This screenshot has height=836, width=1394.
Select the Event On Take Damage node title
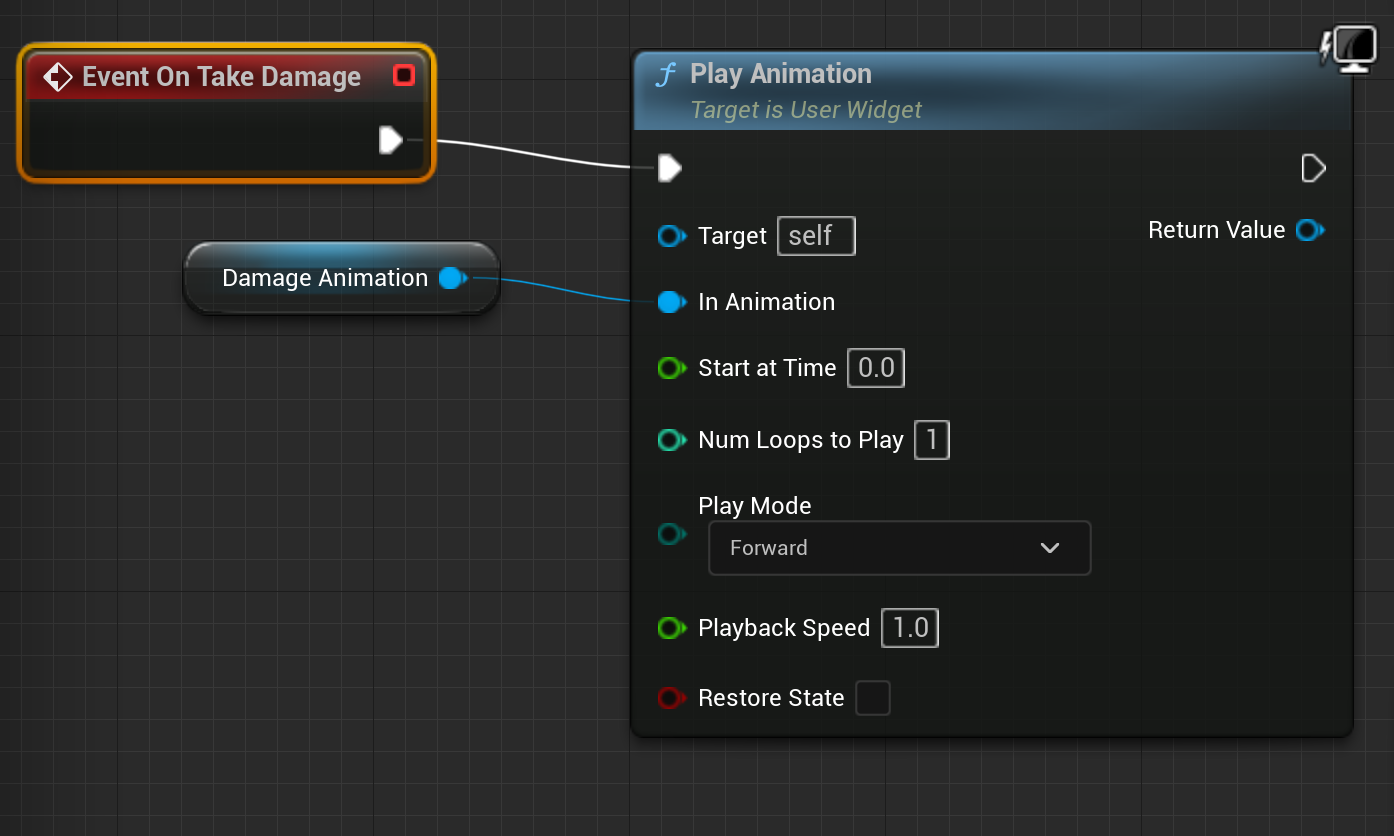coord(221,77)
